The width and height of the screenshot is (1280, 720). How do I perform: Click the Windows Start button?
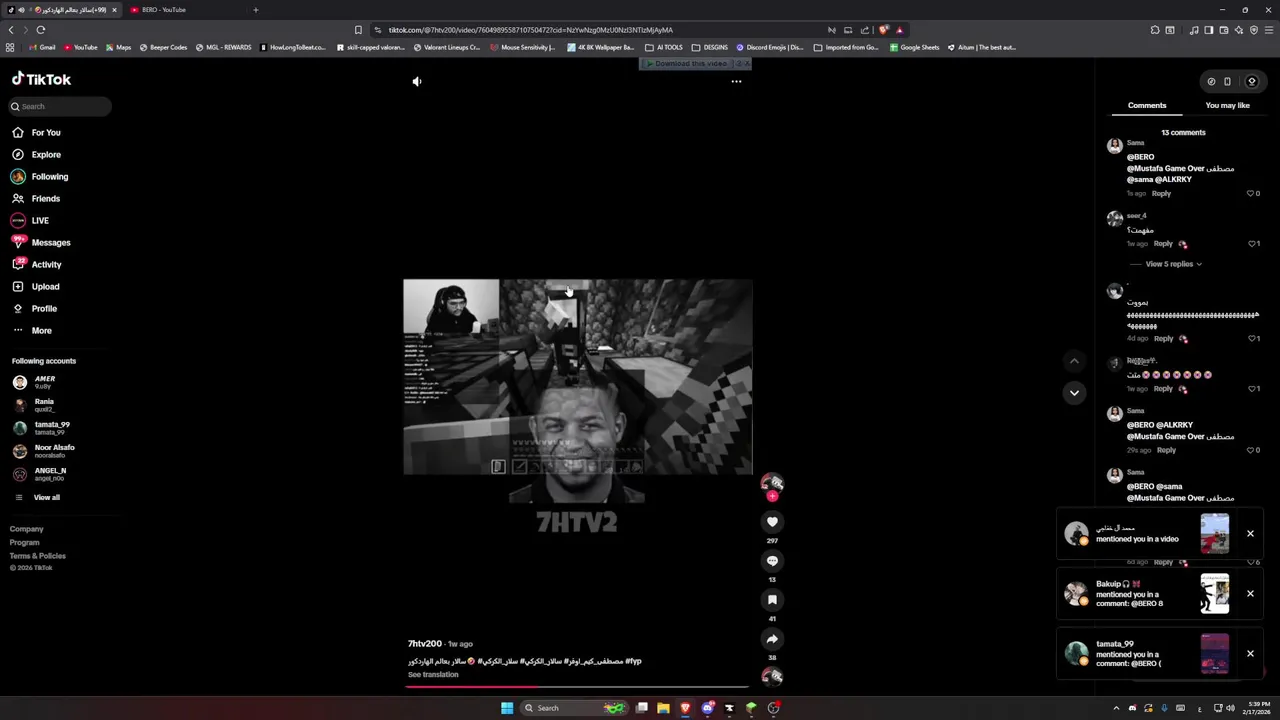[x=507, y=708]
